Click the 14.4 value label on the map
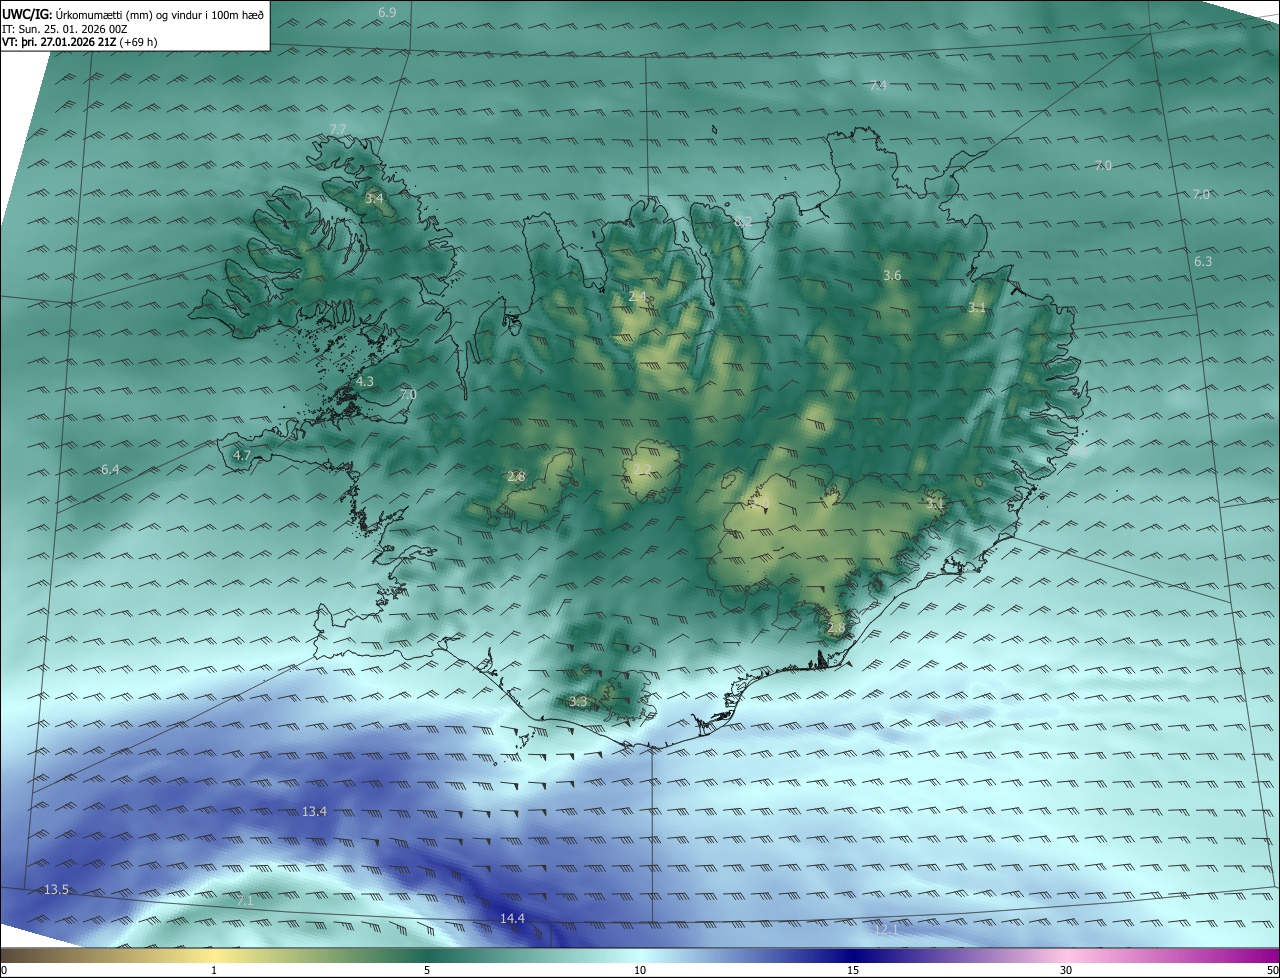This screenshot has width=1280, height=978. [x=512, y=919]
